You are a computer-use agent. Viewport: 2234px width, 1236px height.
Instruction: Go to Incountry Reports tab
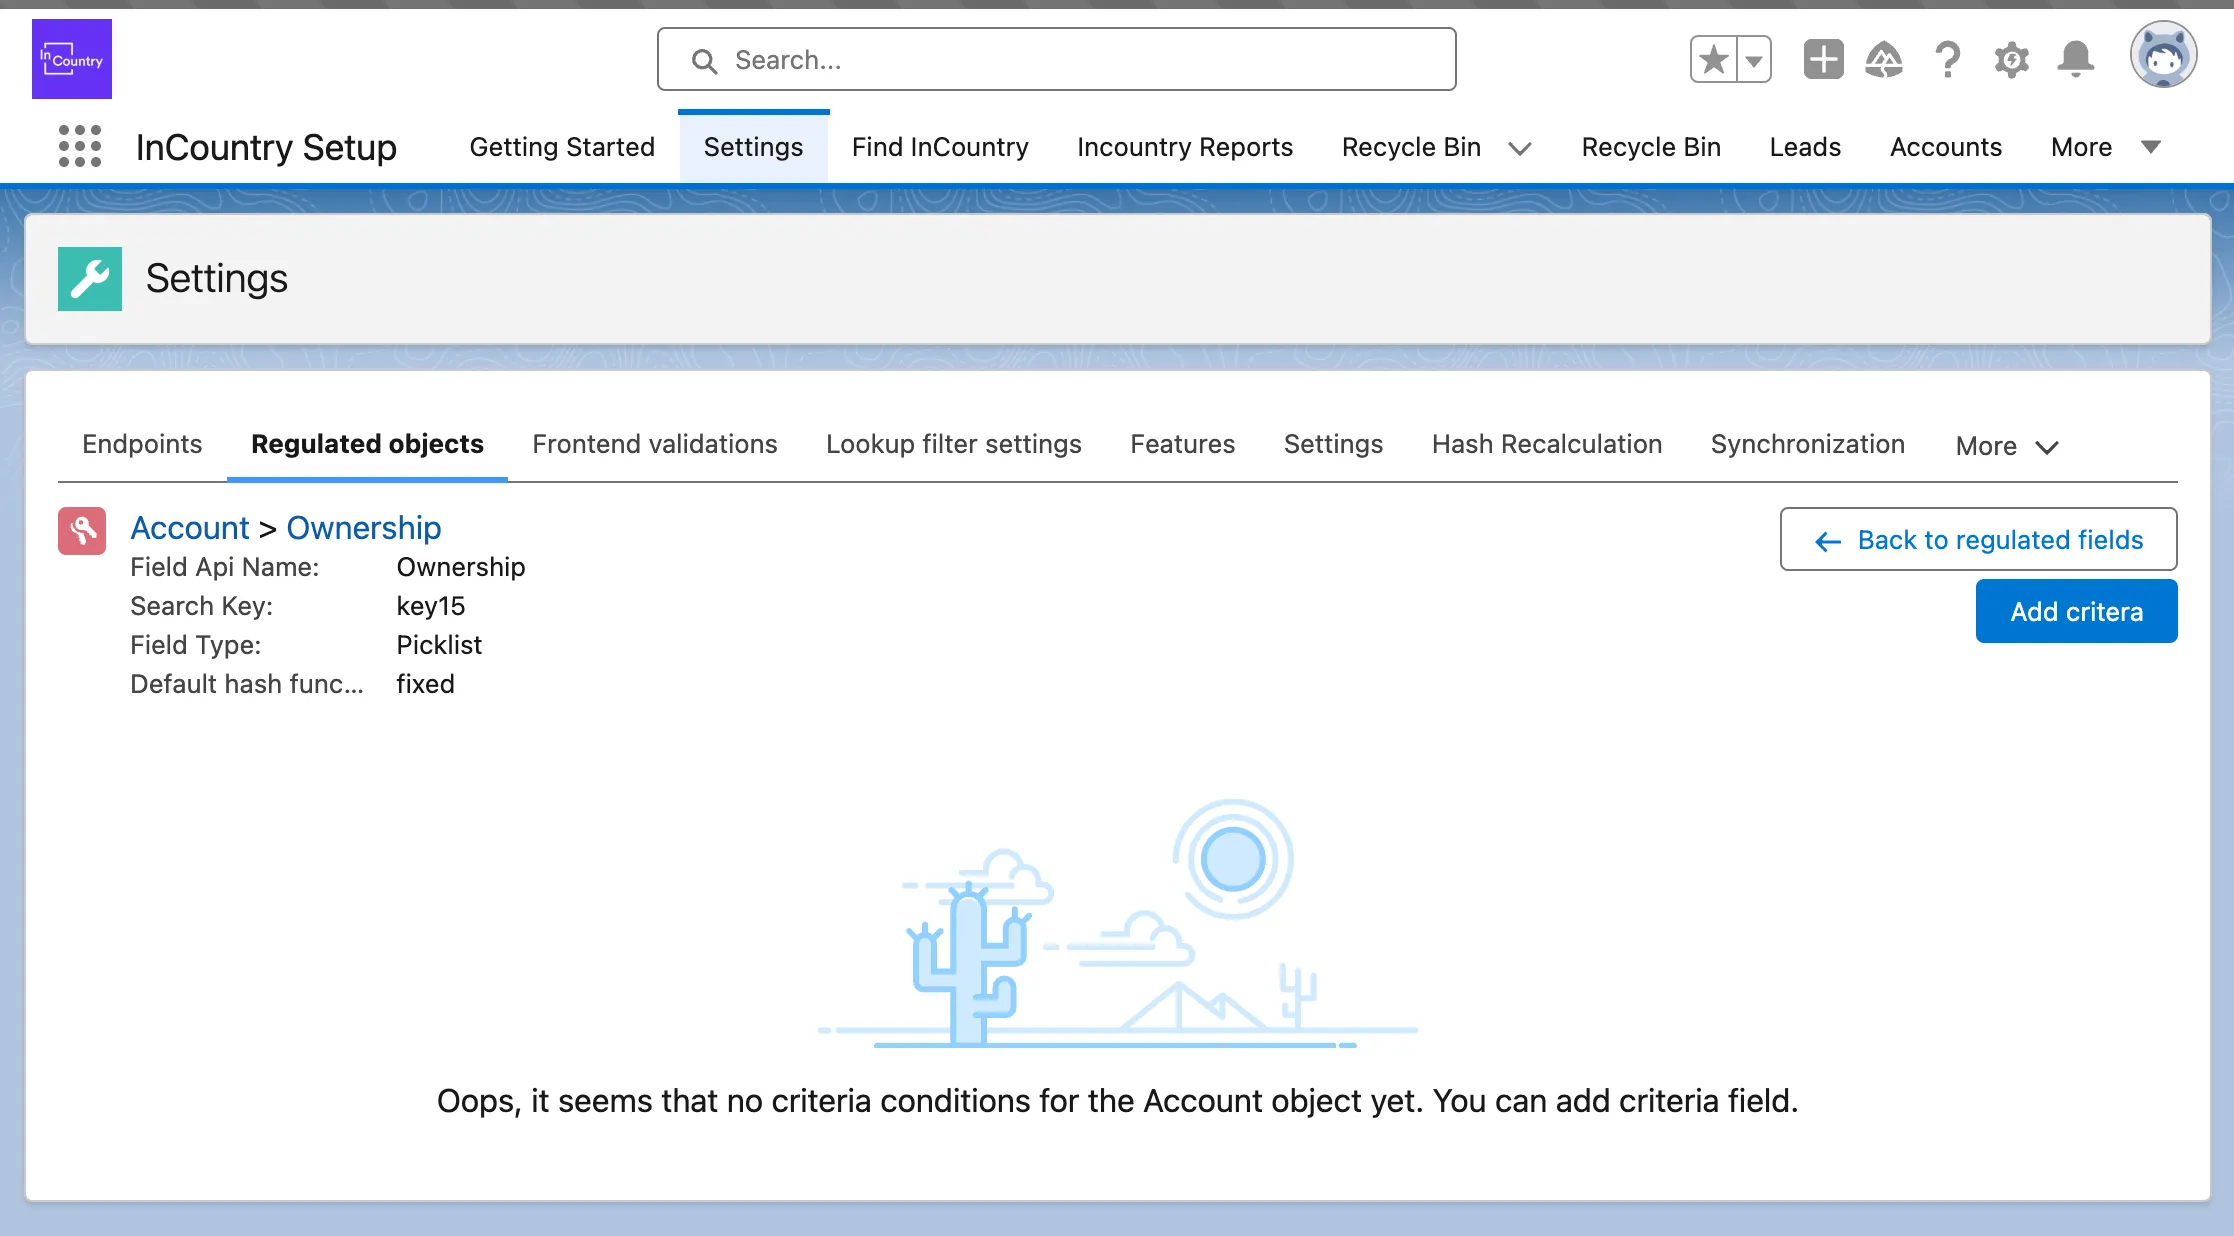click(x=1184, y=147)
